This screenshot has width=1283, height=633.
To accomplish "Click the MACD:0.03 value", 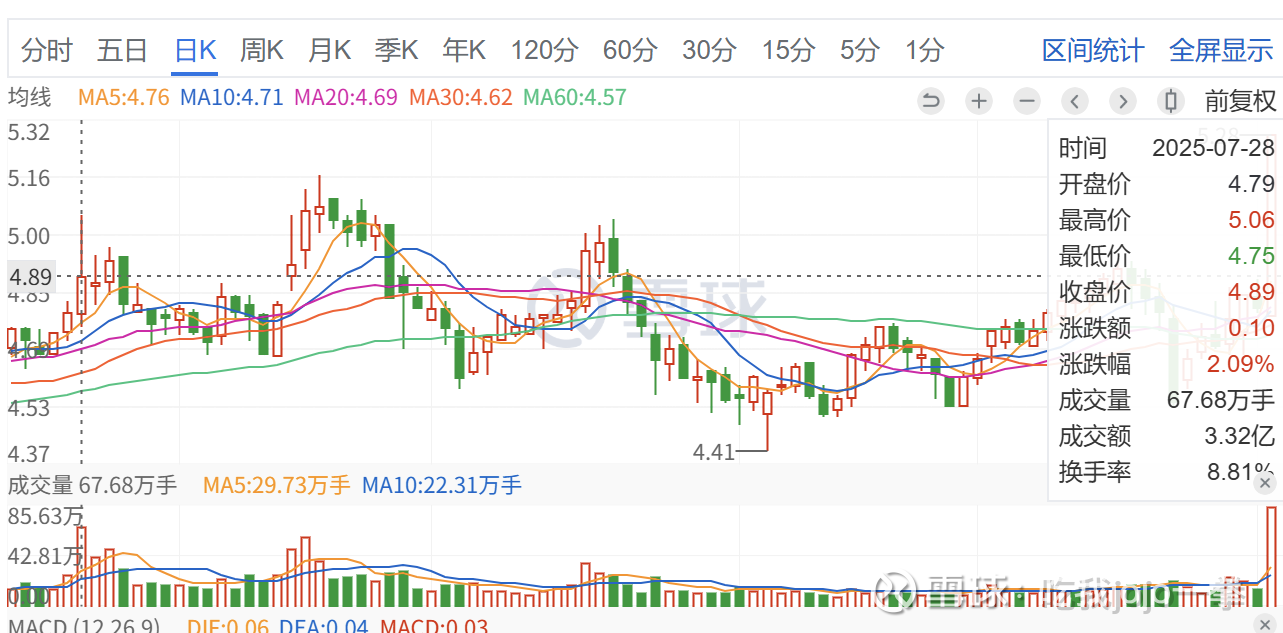I will (x=434, y=626).
